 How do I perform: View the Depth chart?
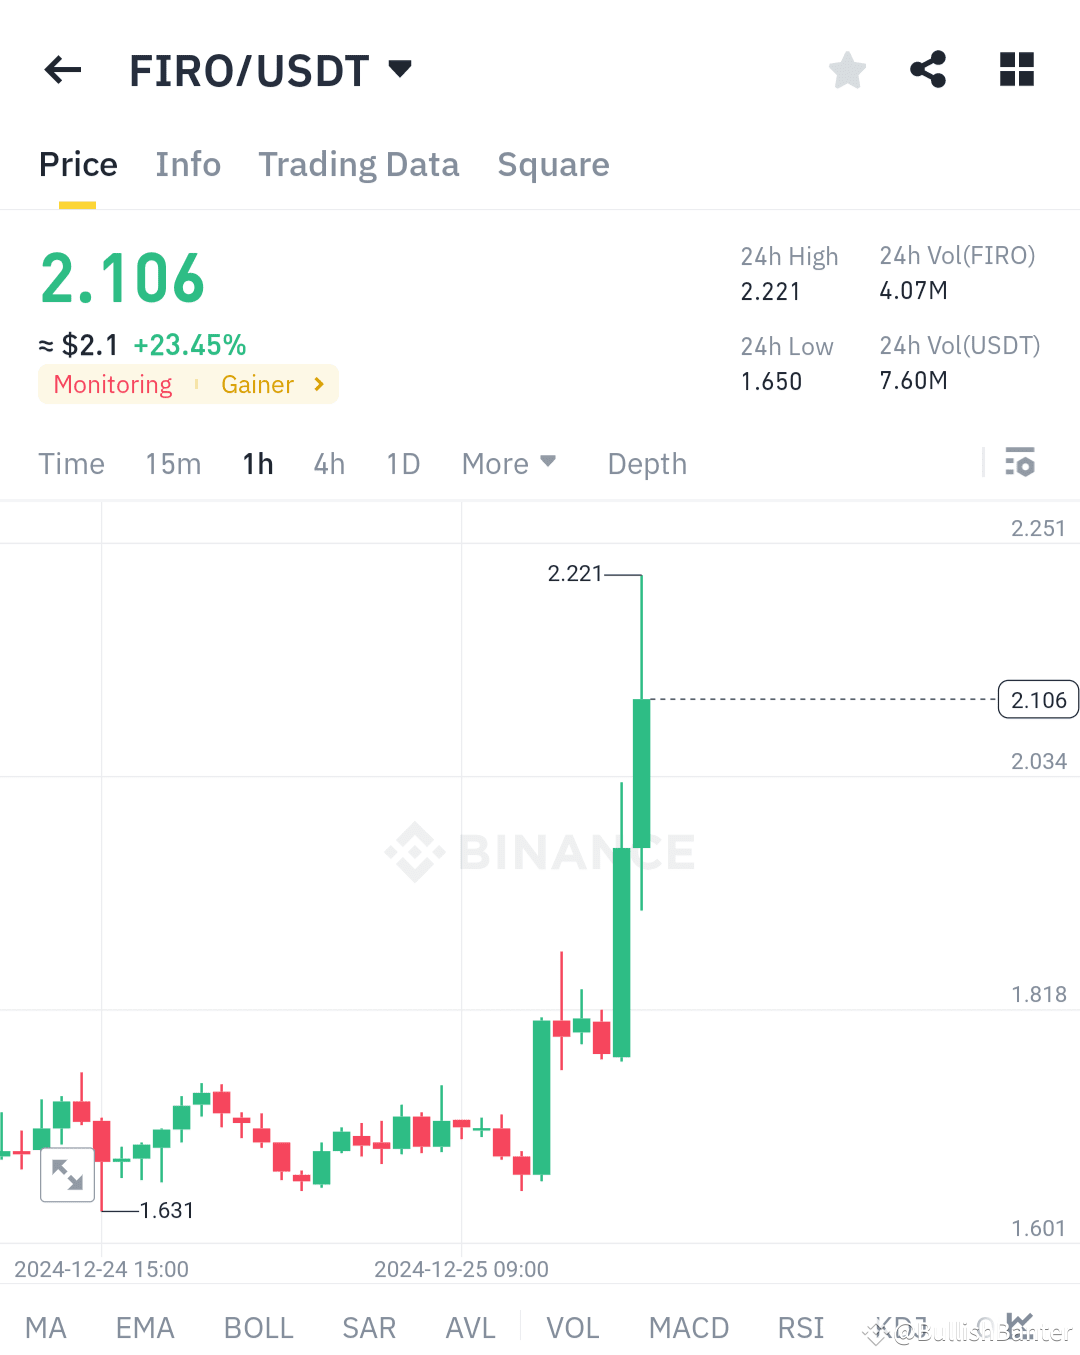[x=646, y=462]
